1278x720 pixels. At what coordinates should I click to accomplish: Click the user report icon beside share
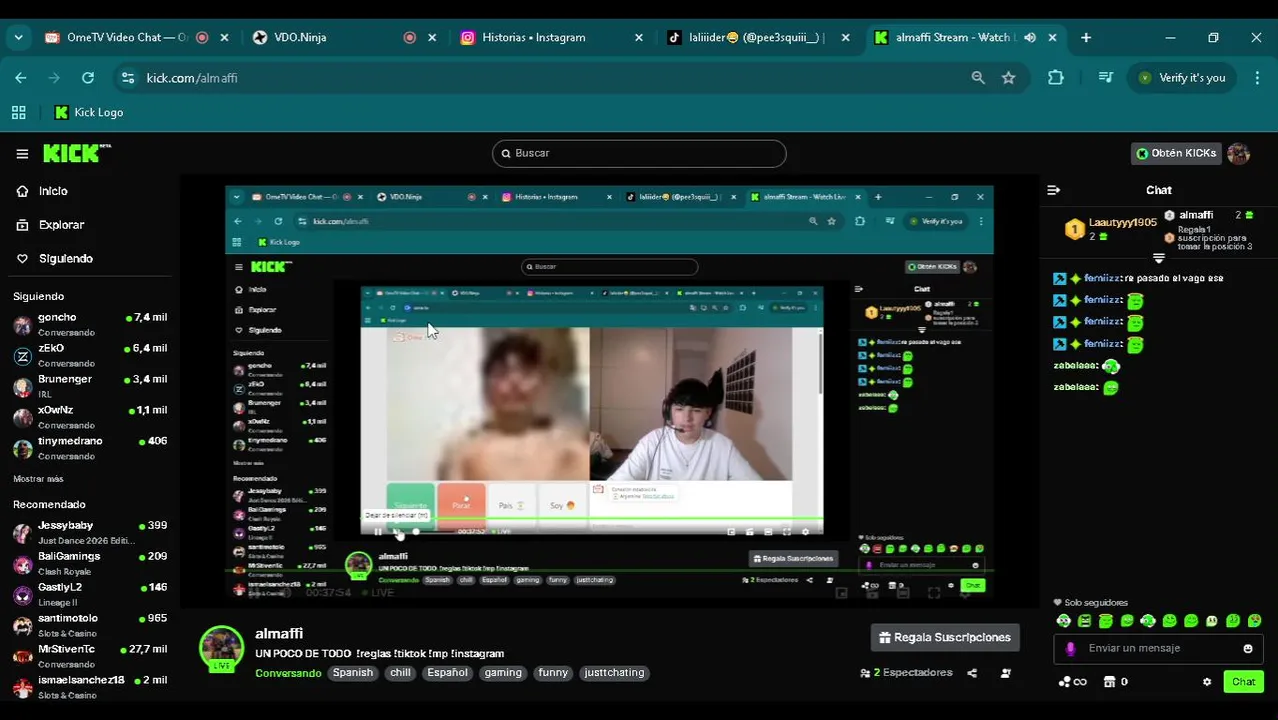[x=1005, y=673]
